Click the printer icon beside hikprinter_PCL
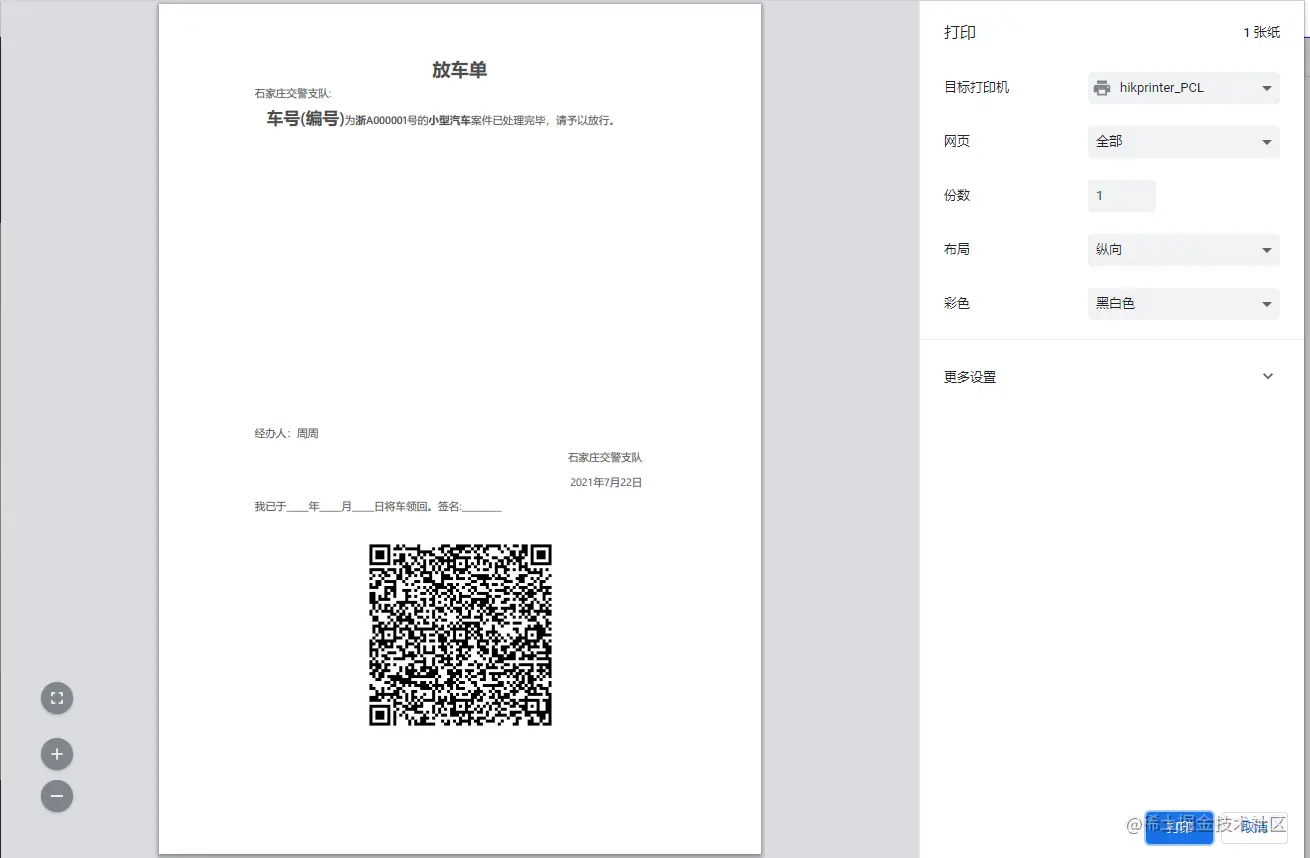 [1102, 88]
